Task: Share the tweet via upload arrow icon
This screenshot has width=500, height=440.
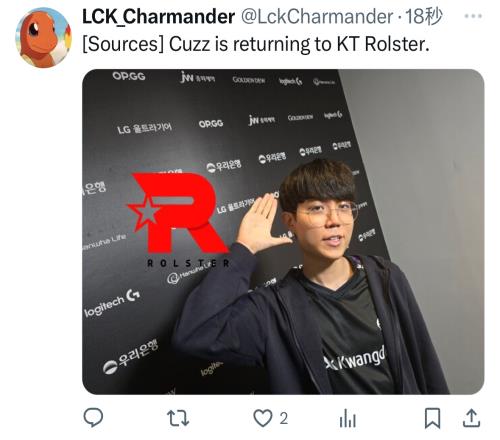Action: [472, 418]
